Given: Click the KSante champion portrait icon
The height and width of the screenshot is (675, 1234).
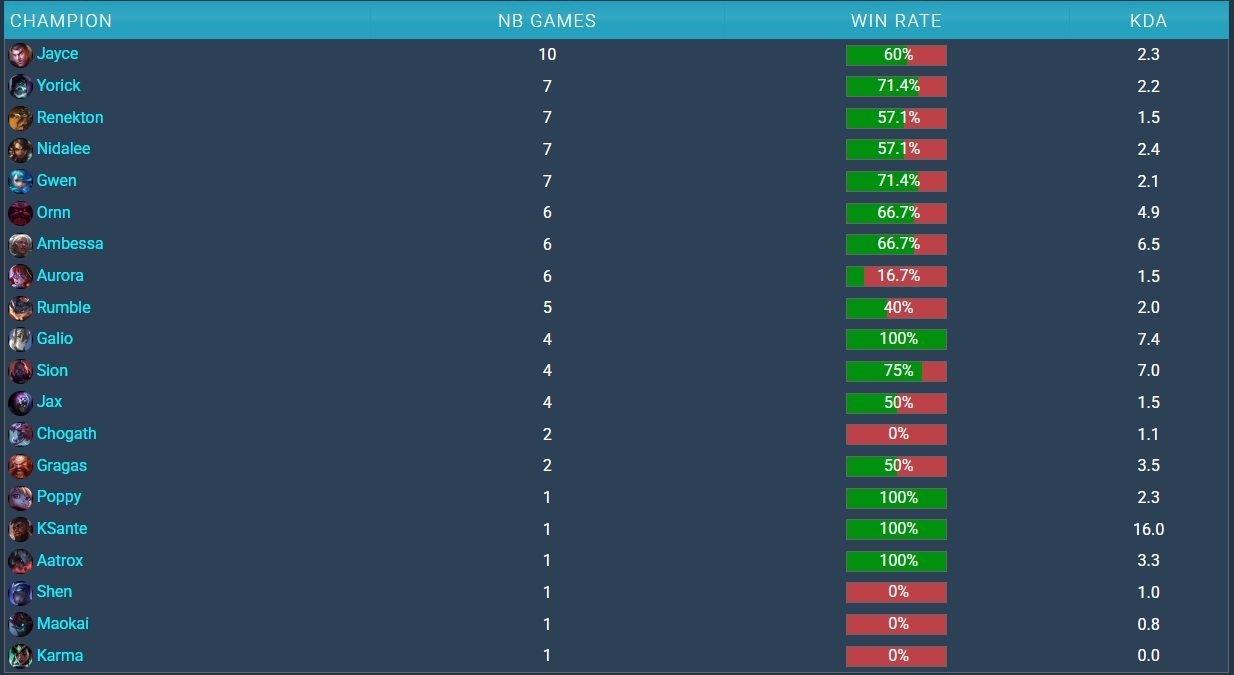Looking at the screenshot, I should click(x=20, y=529).
